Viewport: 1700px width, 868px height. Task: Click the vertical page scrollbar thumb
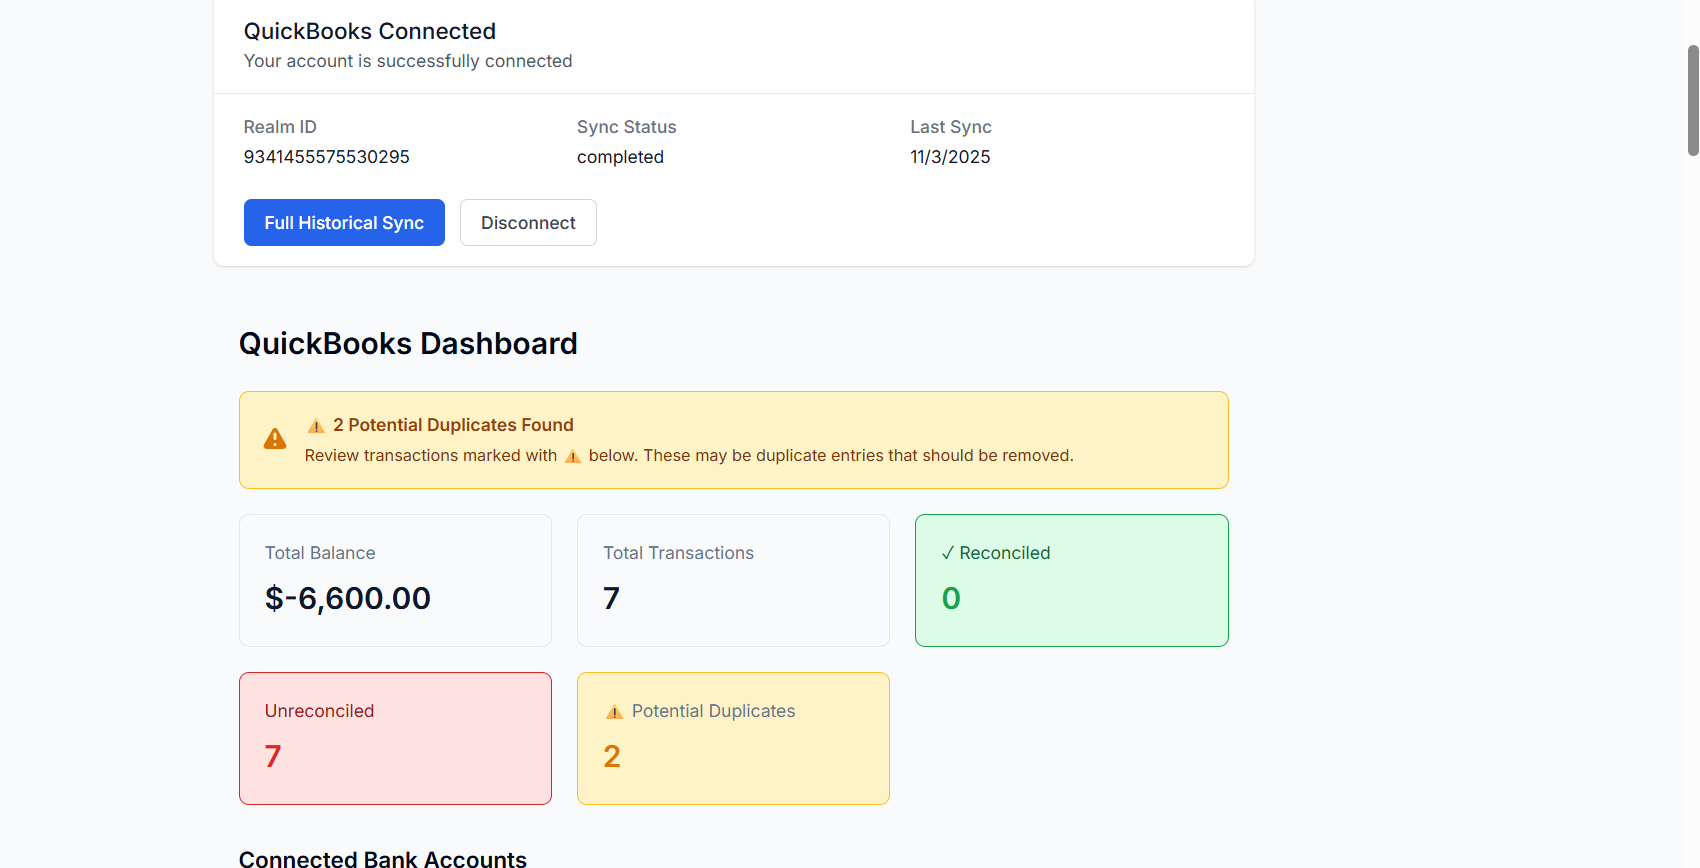pos(1693,100)
